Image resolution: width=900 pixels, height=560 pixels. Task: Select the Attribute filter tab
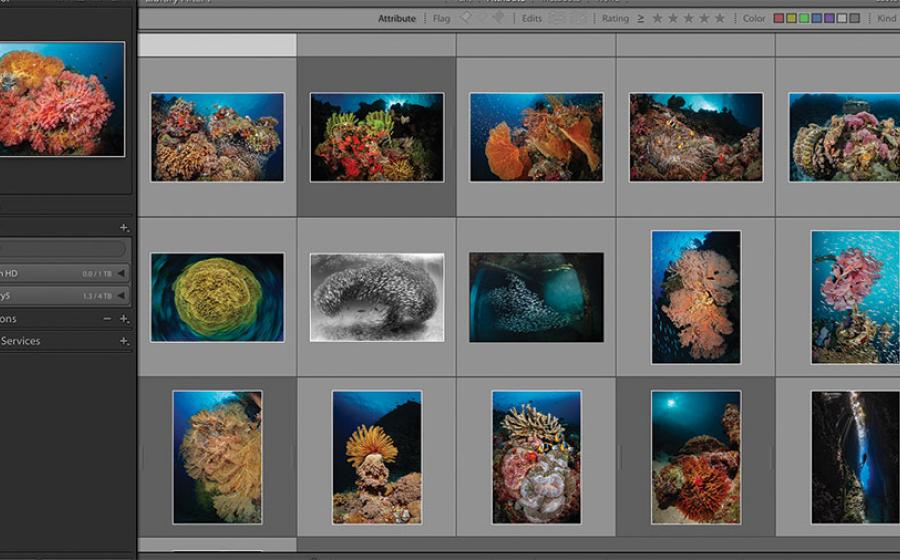coord(397,18)
